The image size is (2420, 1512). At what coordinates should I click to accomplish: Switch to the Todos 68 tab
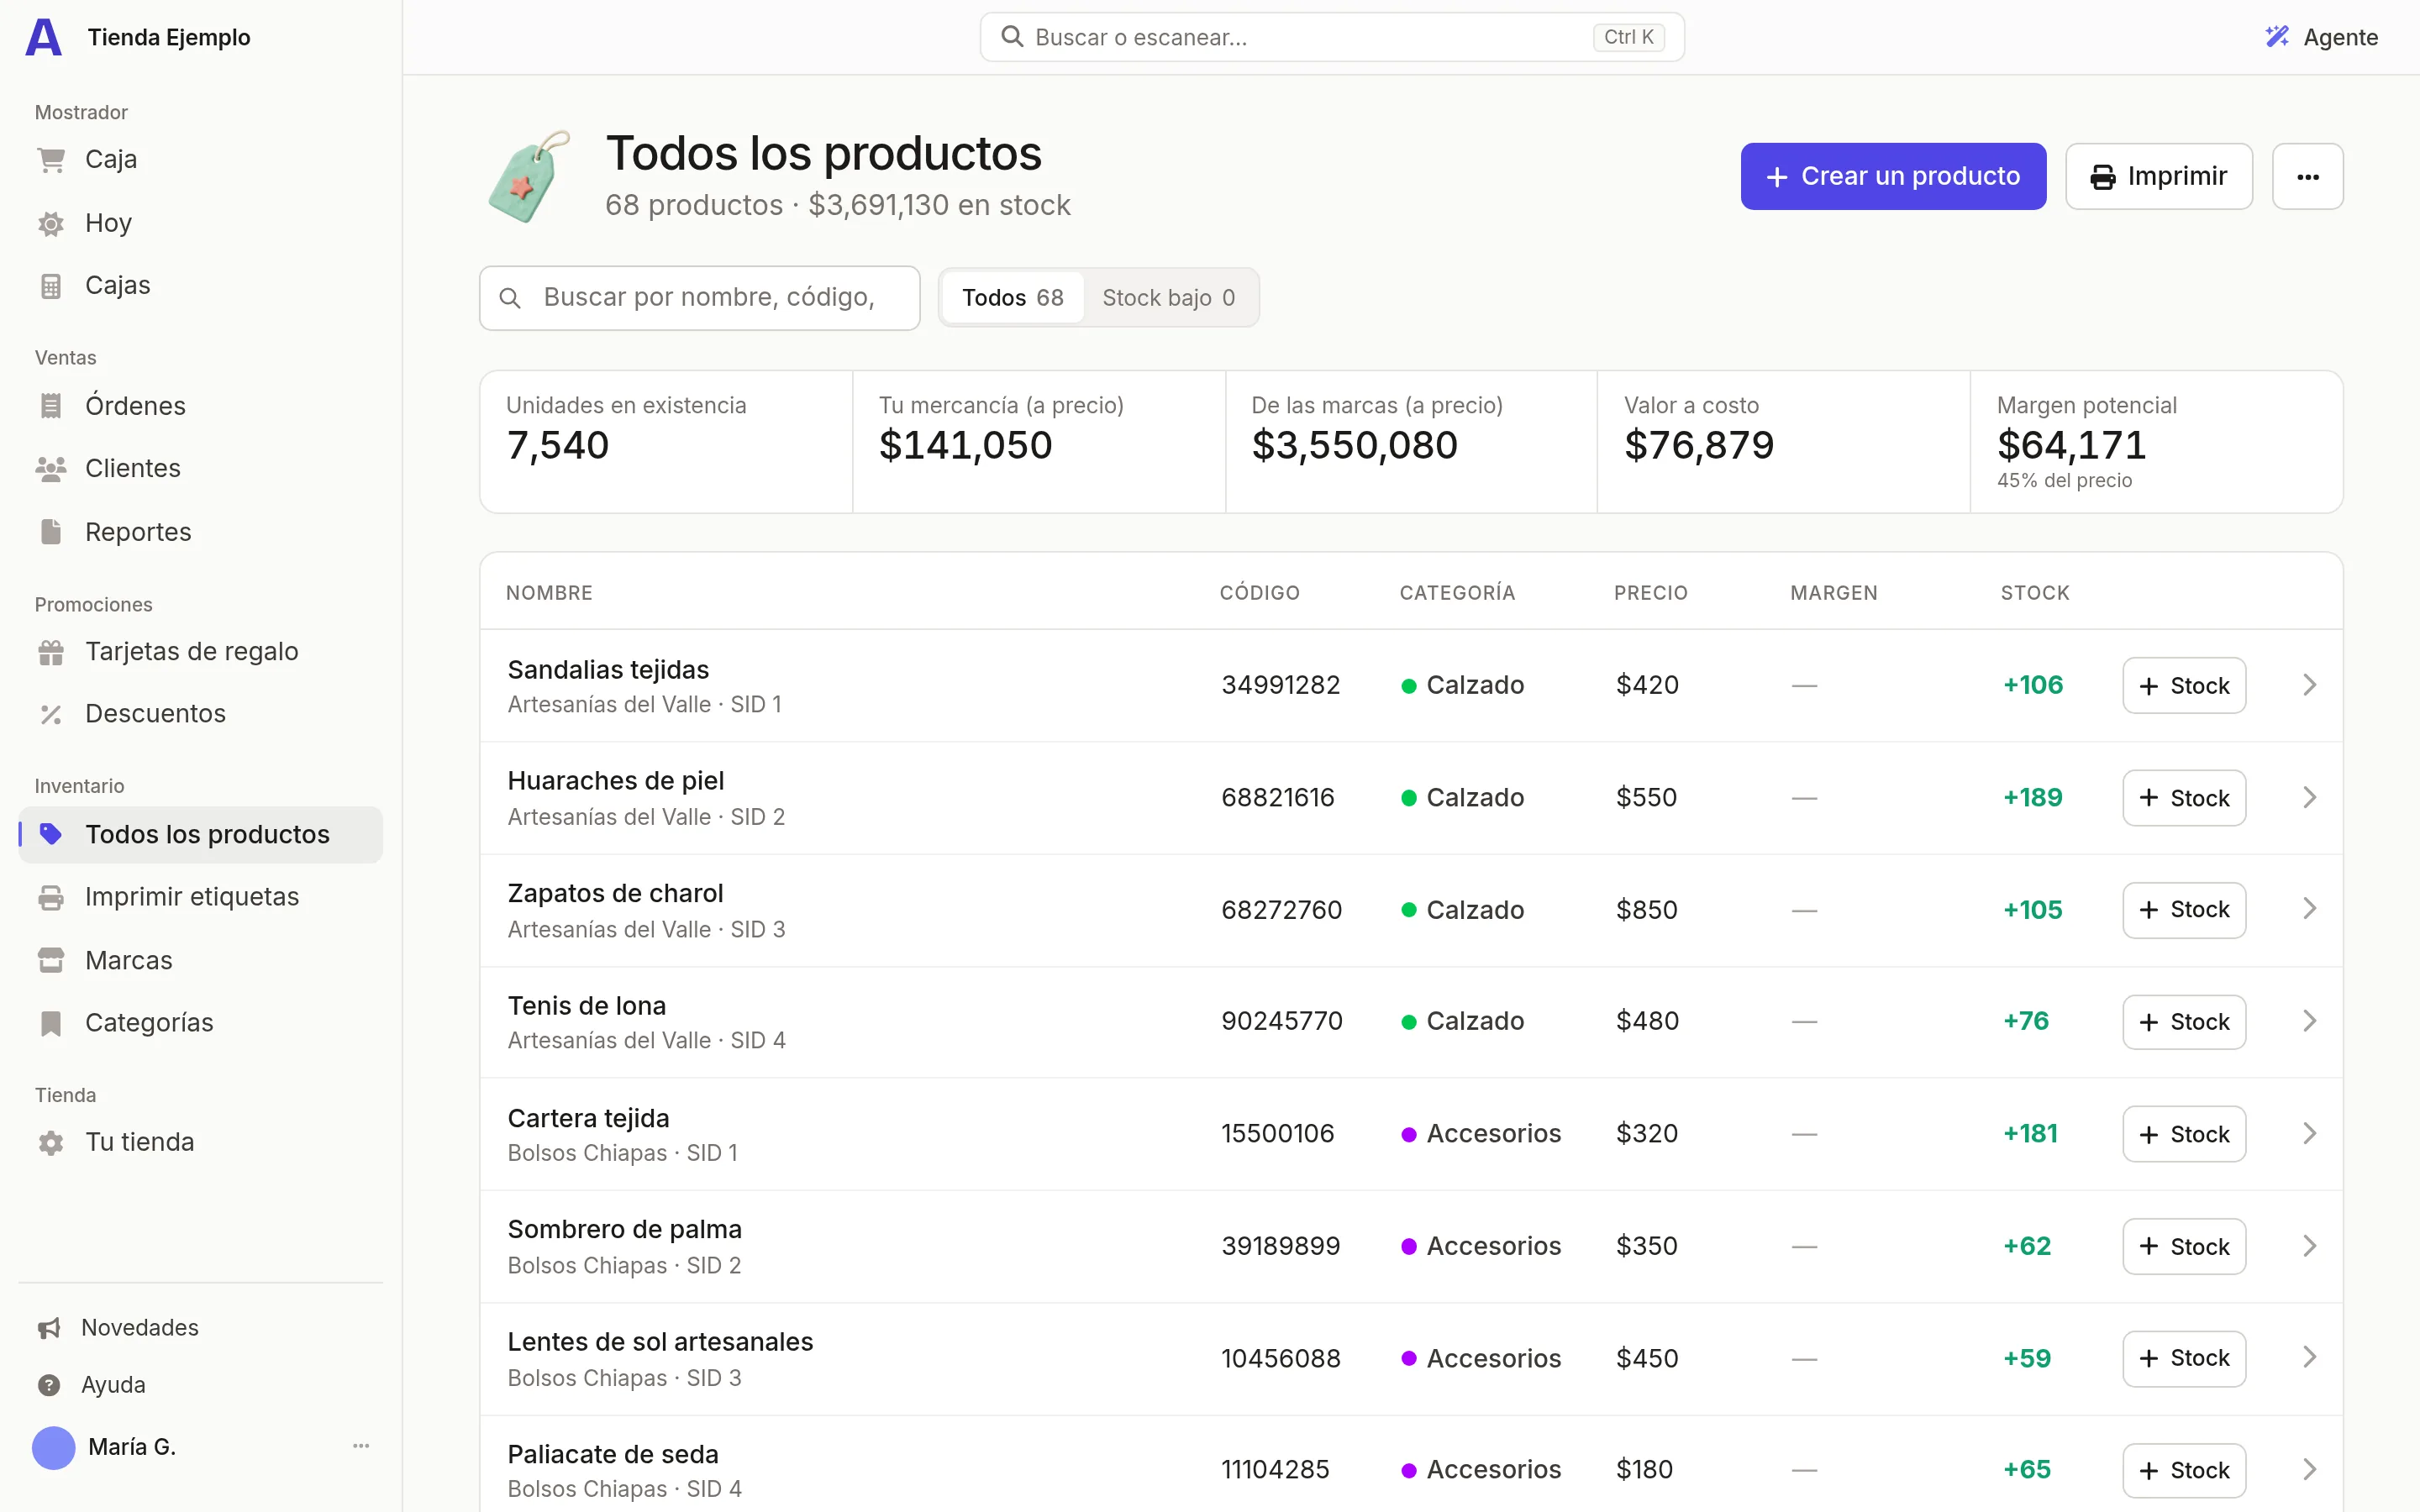pyautogui.click(x=1012, y=298)
